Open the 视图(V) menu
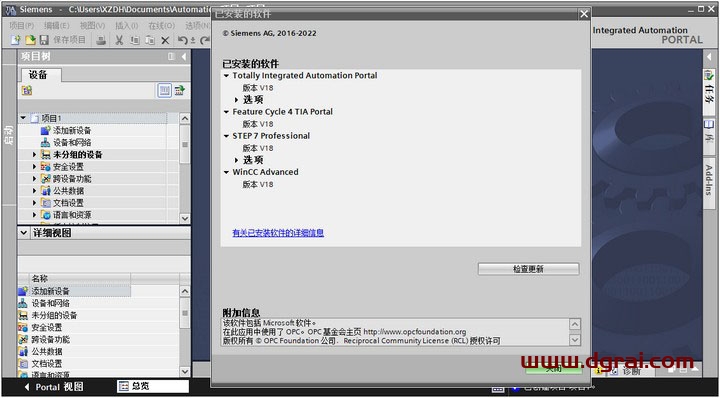720x398 pixels. click(92, 26)
